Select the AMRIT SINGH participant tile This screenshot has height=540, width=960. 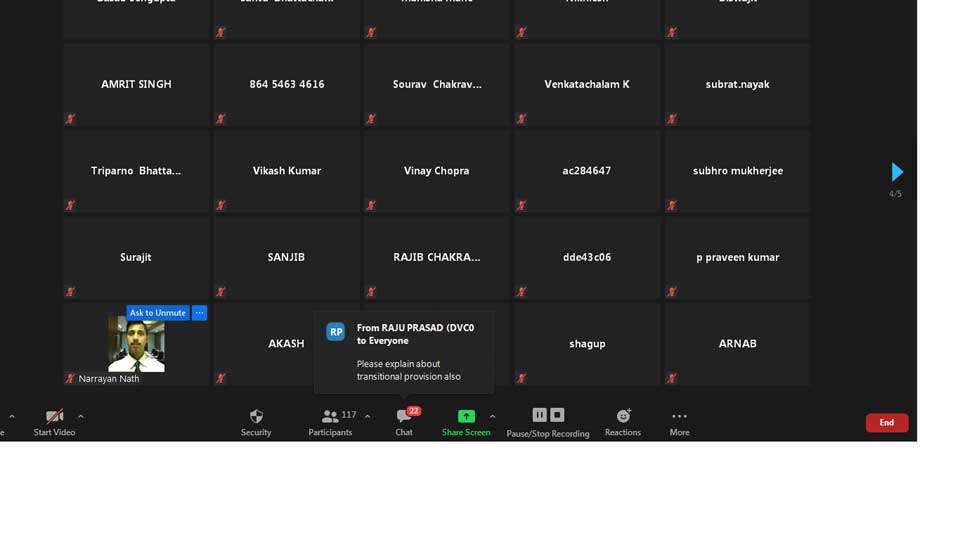[137, 84]
